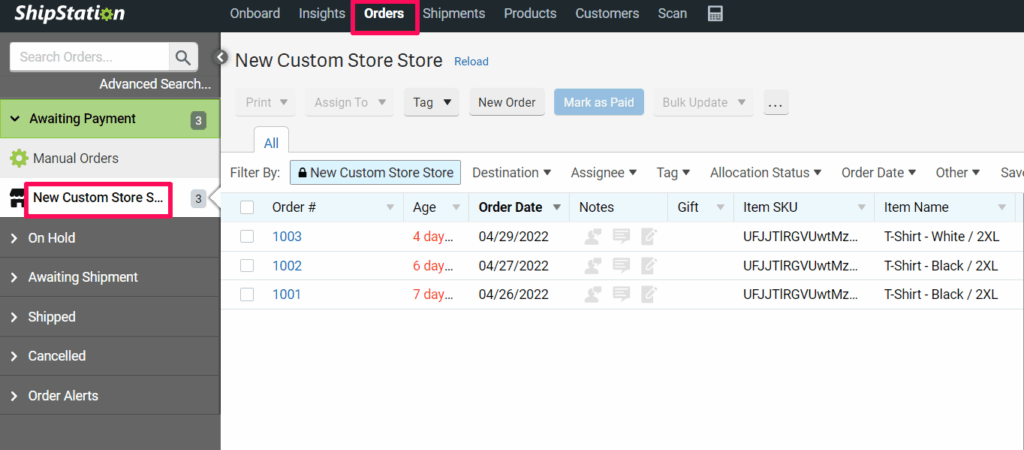Tick the checkbox next to order 1002

tap(247, 266)
